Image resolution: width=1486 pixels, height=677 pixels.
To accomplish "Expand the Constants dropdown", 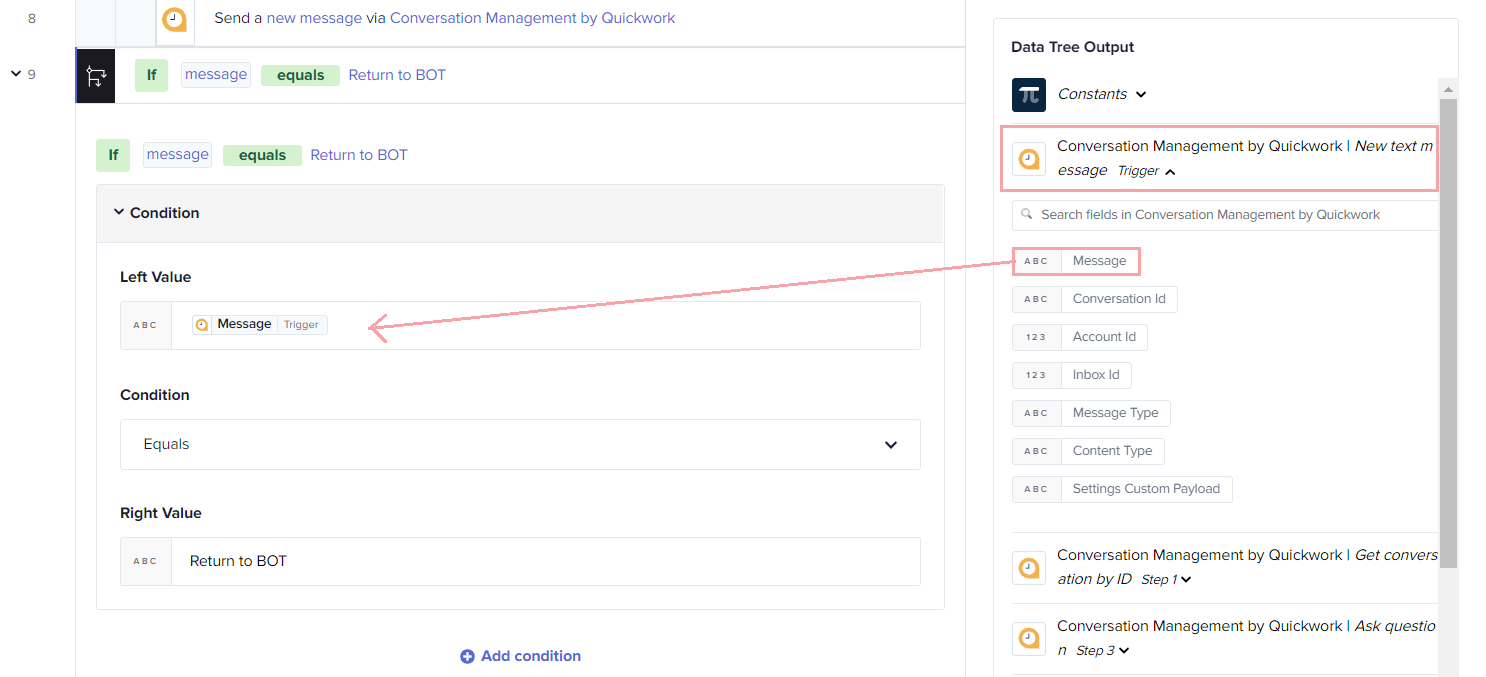I will [x=1141, y=94].
